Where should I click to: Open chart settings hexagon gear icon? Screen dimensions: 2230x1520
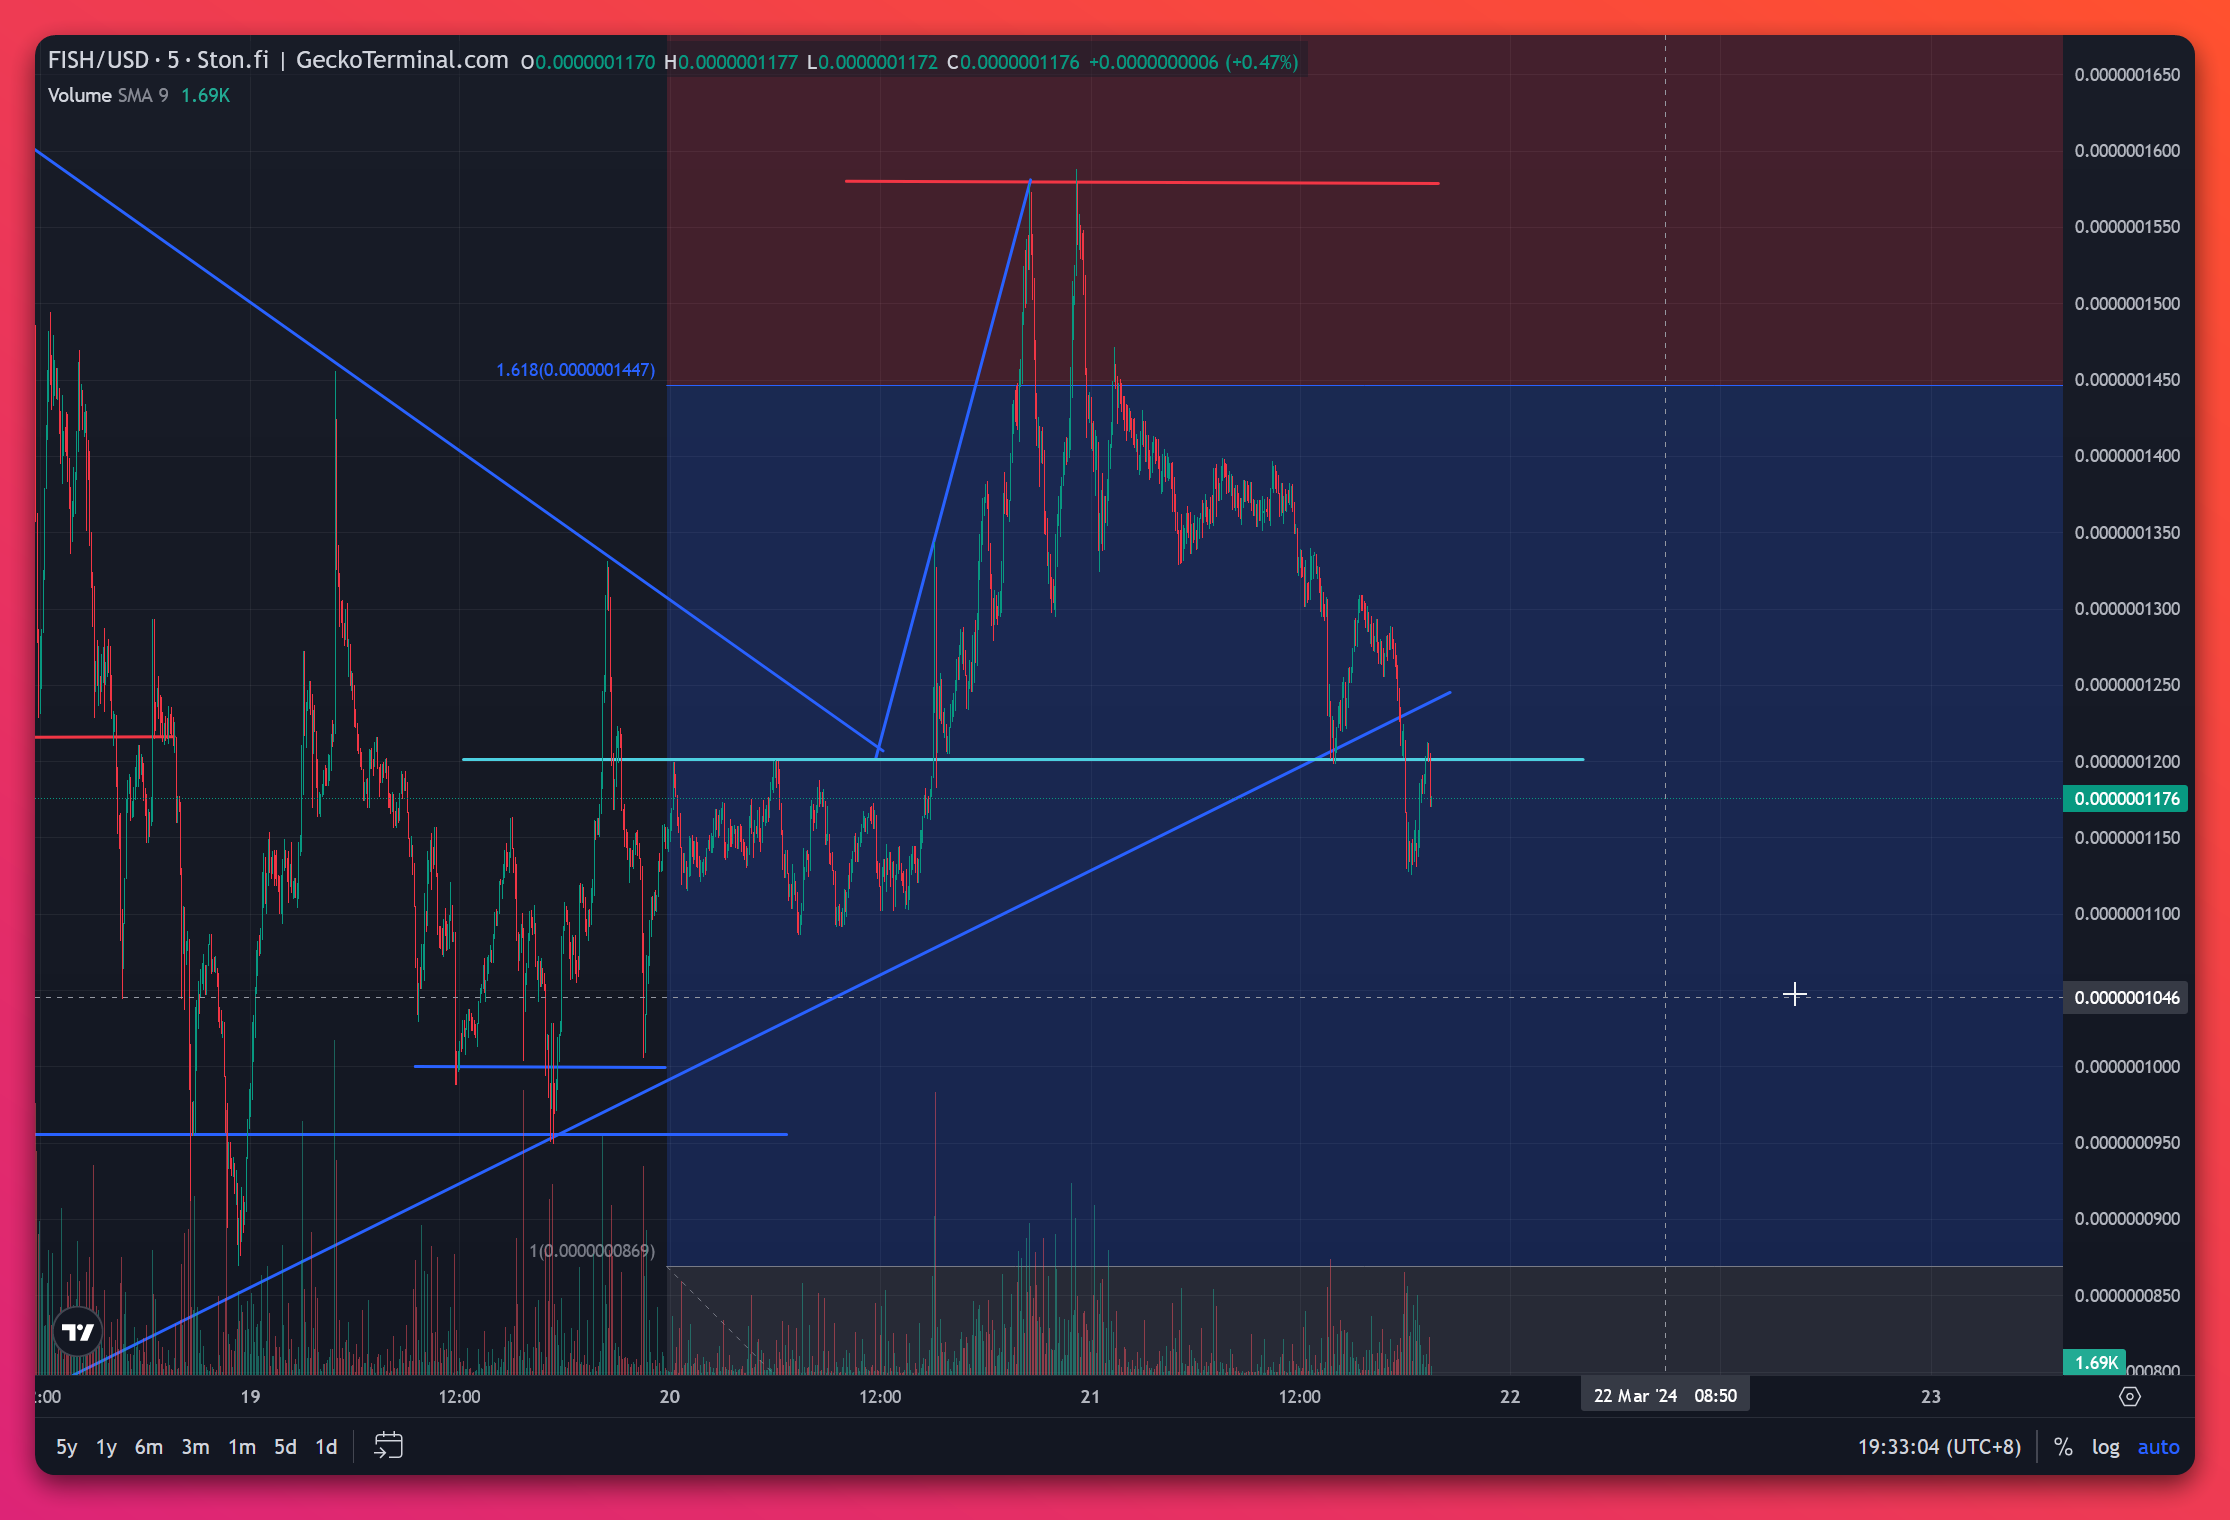[2130, 1396]
